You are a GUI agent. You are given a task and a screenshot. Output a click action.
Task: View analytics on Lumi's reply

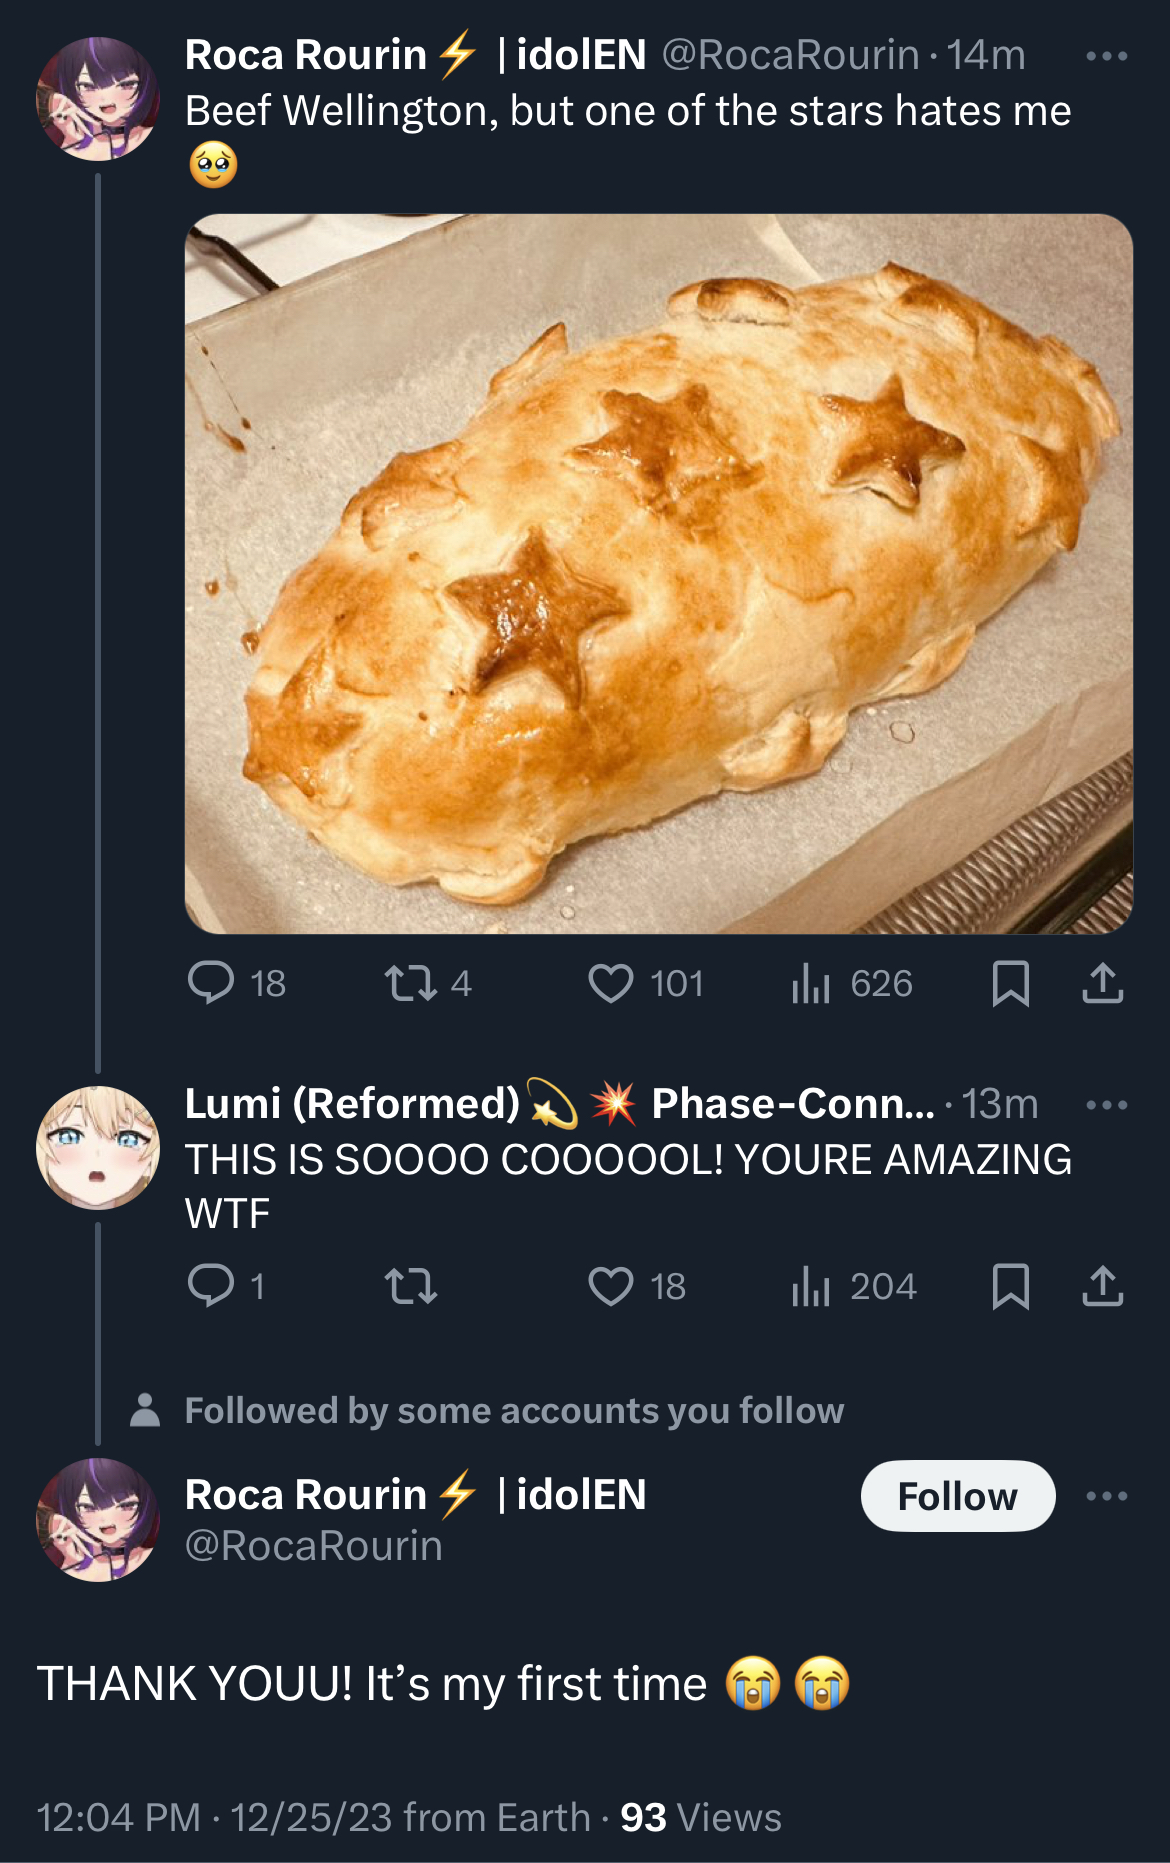click(811, 1285)
